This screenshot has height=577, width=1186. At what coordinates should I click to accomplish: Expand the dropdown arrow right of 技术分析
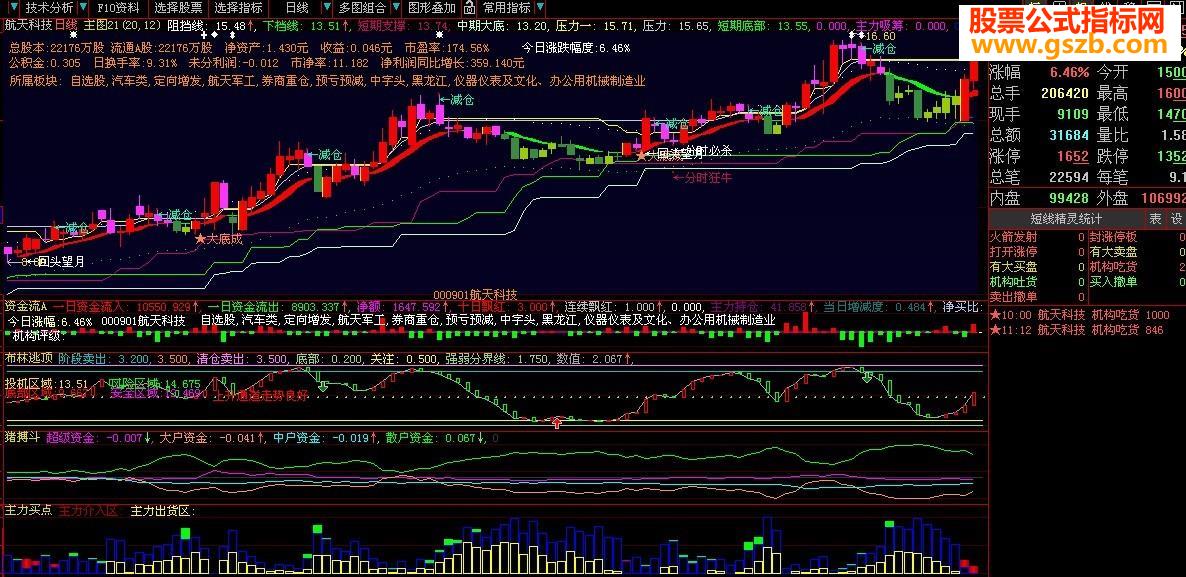tap(83, 8)
